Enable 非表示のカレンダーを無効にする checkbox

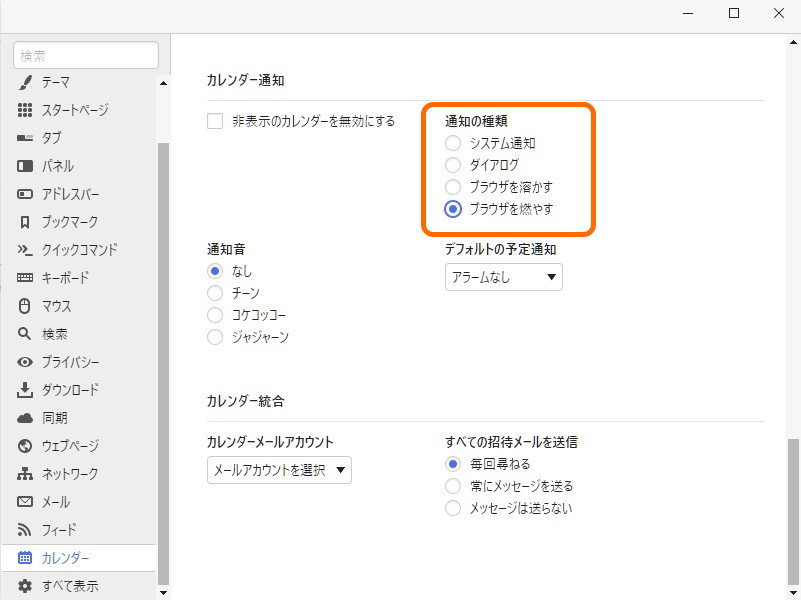click(x=214, y=120)
